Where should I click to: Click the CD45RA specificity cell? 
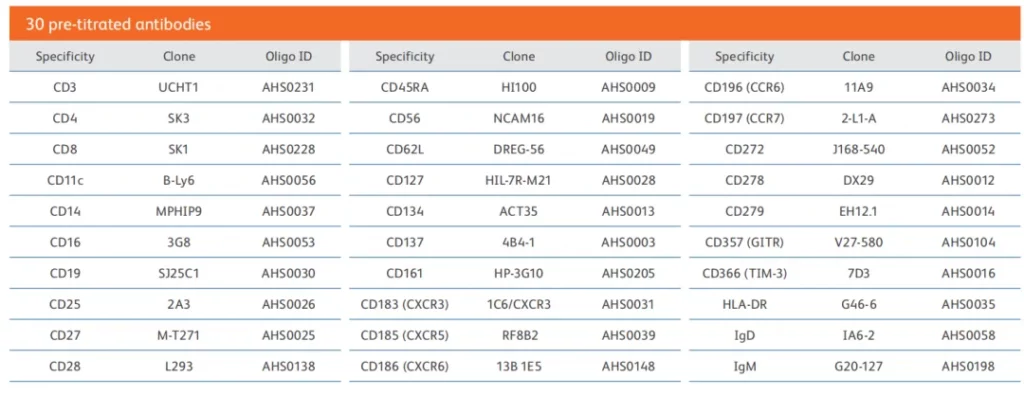point(405,87)
